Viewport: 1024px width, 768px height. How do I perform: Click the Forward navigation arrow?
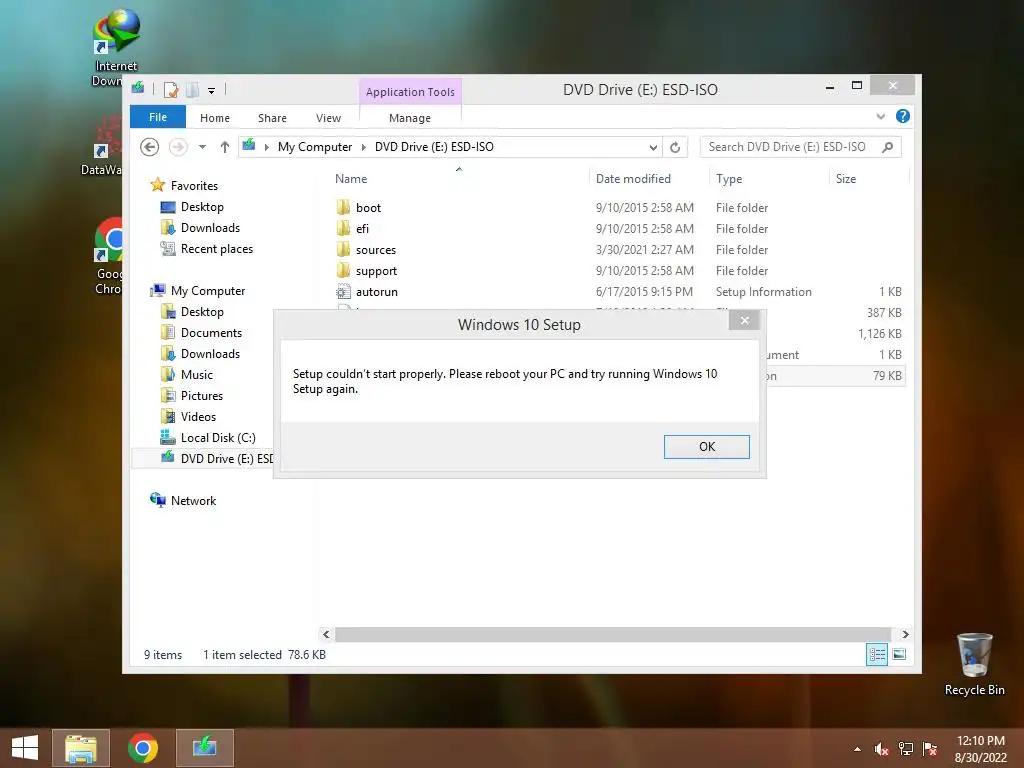tap(178, 147)
